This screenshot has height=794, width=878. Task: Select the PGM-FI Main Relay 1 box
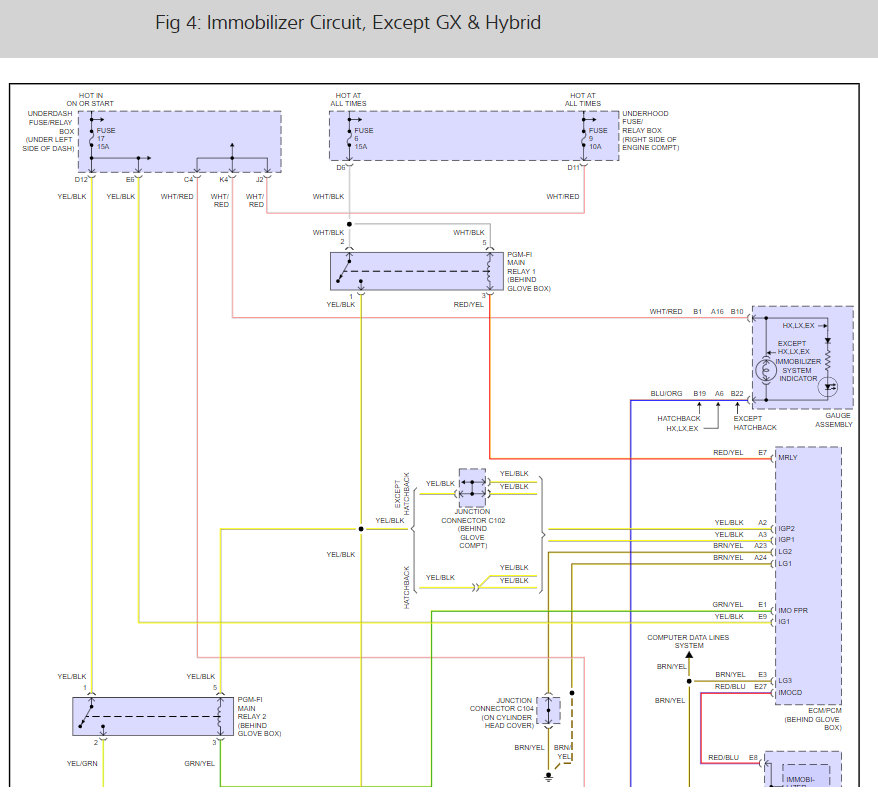[416, 270]
